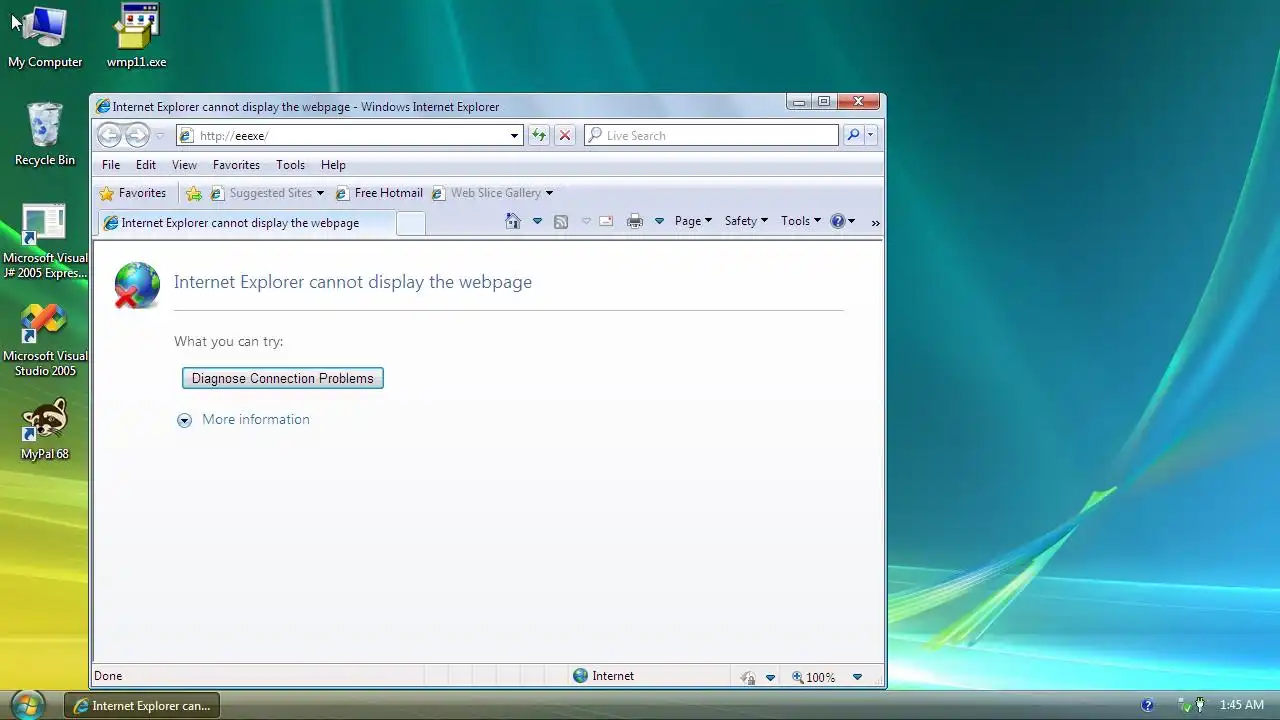Image resolution: width=1280 pixels, height=720 pixels.
Task: Select the Recycle Bin desktop icon
Action: coord(45,134)
